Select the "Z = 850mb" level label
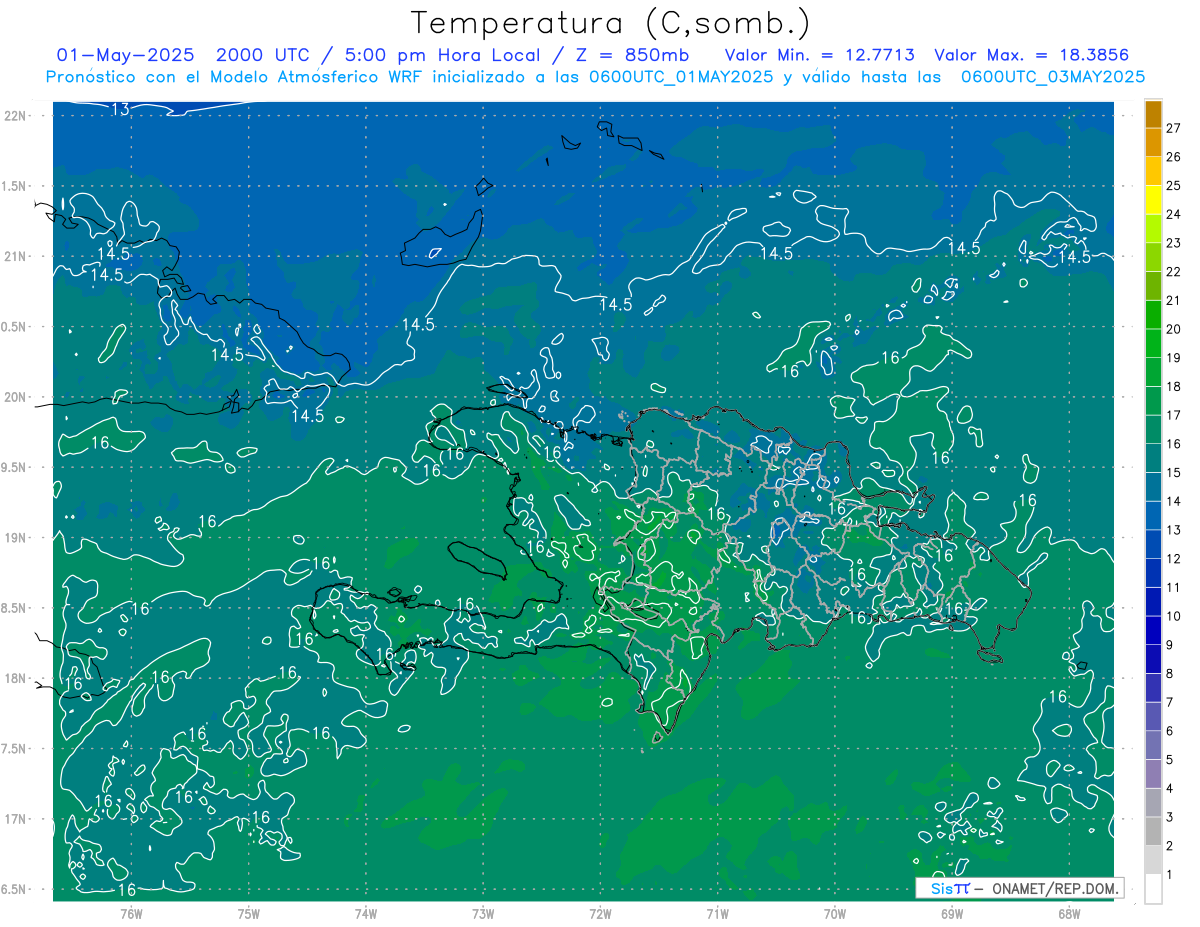Viewport: 1200px width, 927px height. point(635,55)
